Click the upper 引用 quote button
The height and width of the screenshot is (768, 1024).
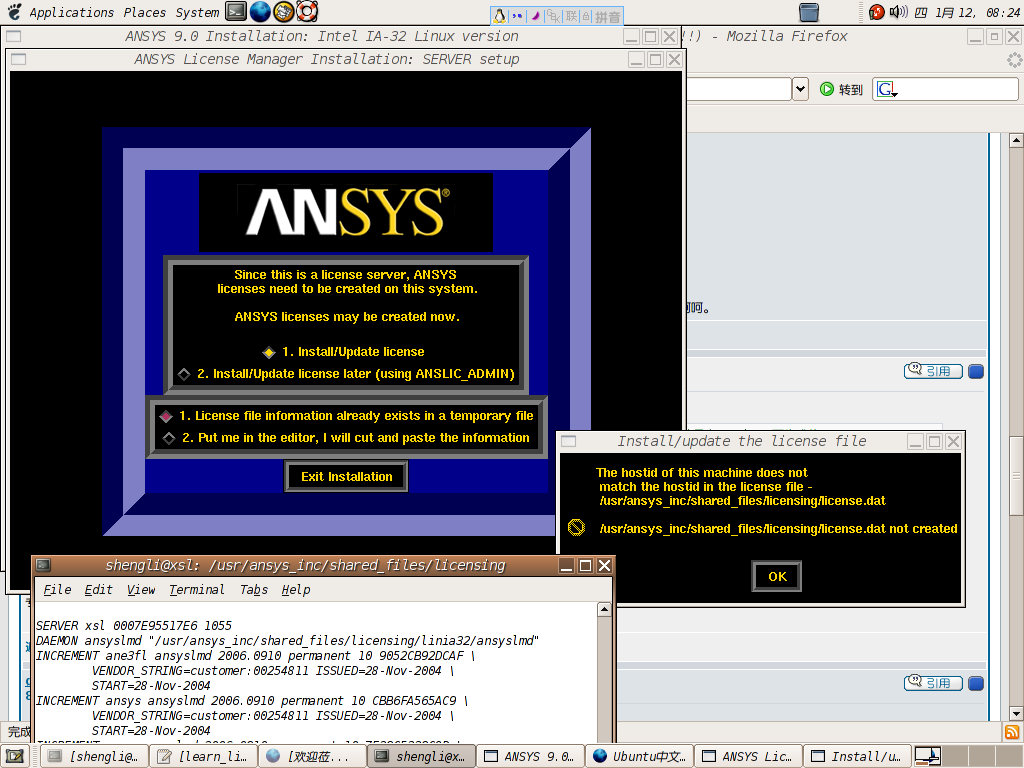pos(933,371)
